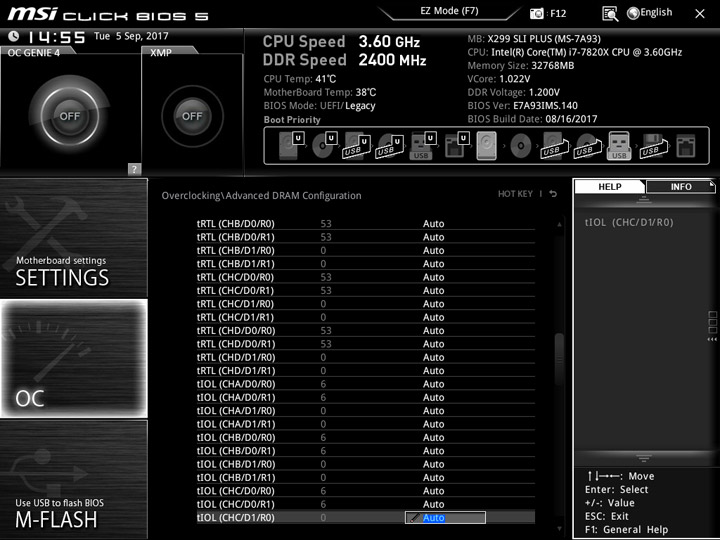Click the scroll-down arrow of the DRAM settings list
The image size is (720, 540).
click(559, 529)
